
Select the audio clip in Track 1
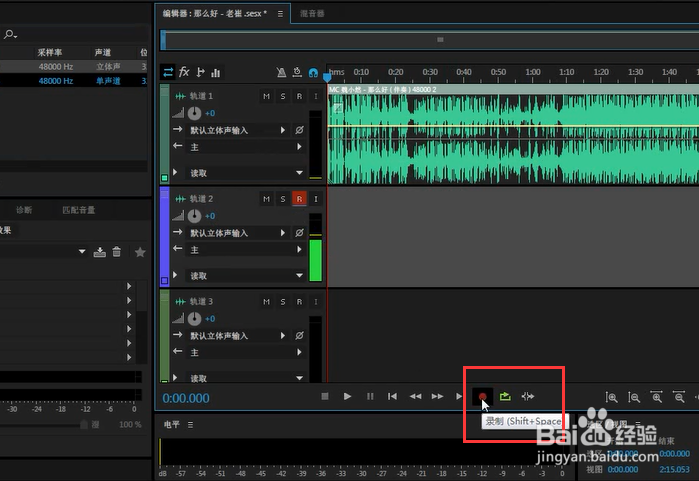click(513, 135)
